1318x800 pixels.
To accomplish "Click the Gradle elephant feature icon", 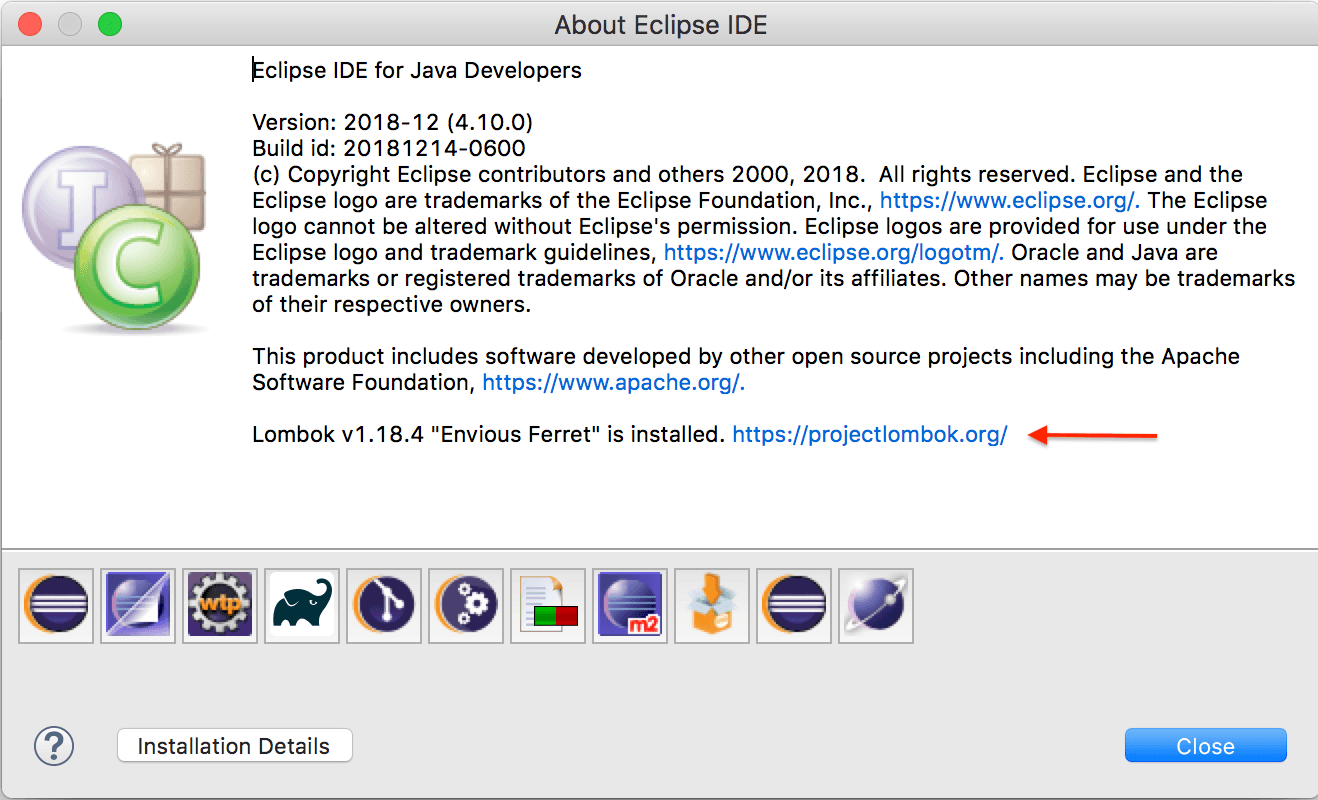I will pos(302,605).
